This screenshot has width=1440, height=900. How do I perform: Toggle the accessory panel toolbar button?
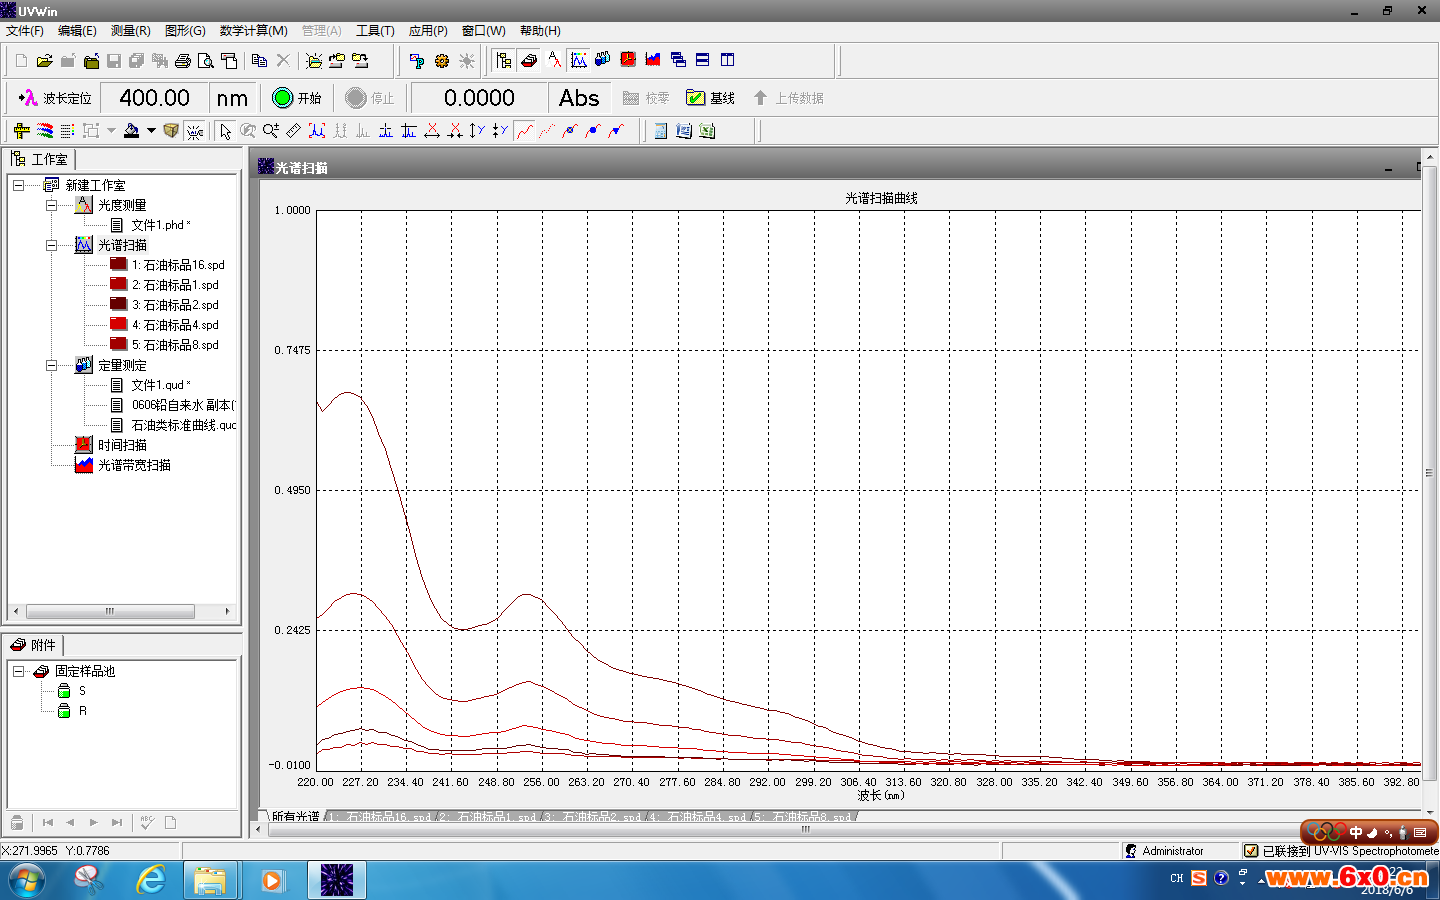tap(529, 60)
